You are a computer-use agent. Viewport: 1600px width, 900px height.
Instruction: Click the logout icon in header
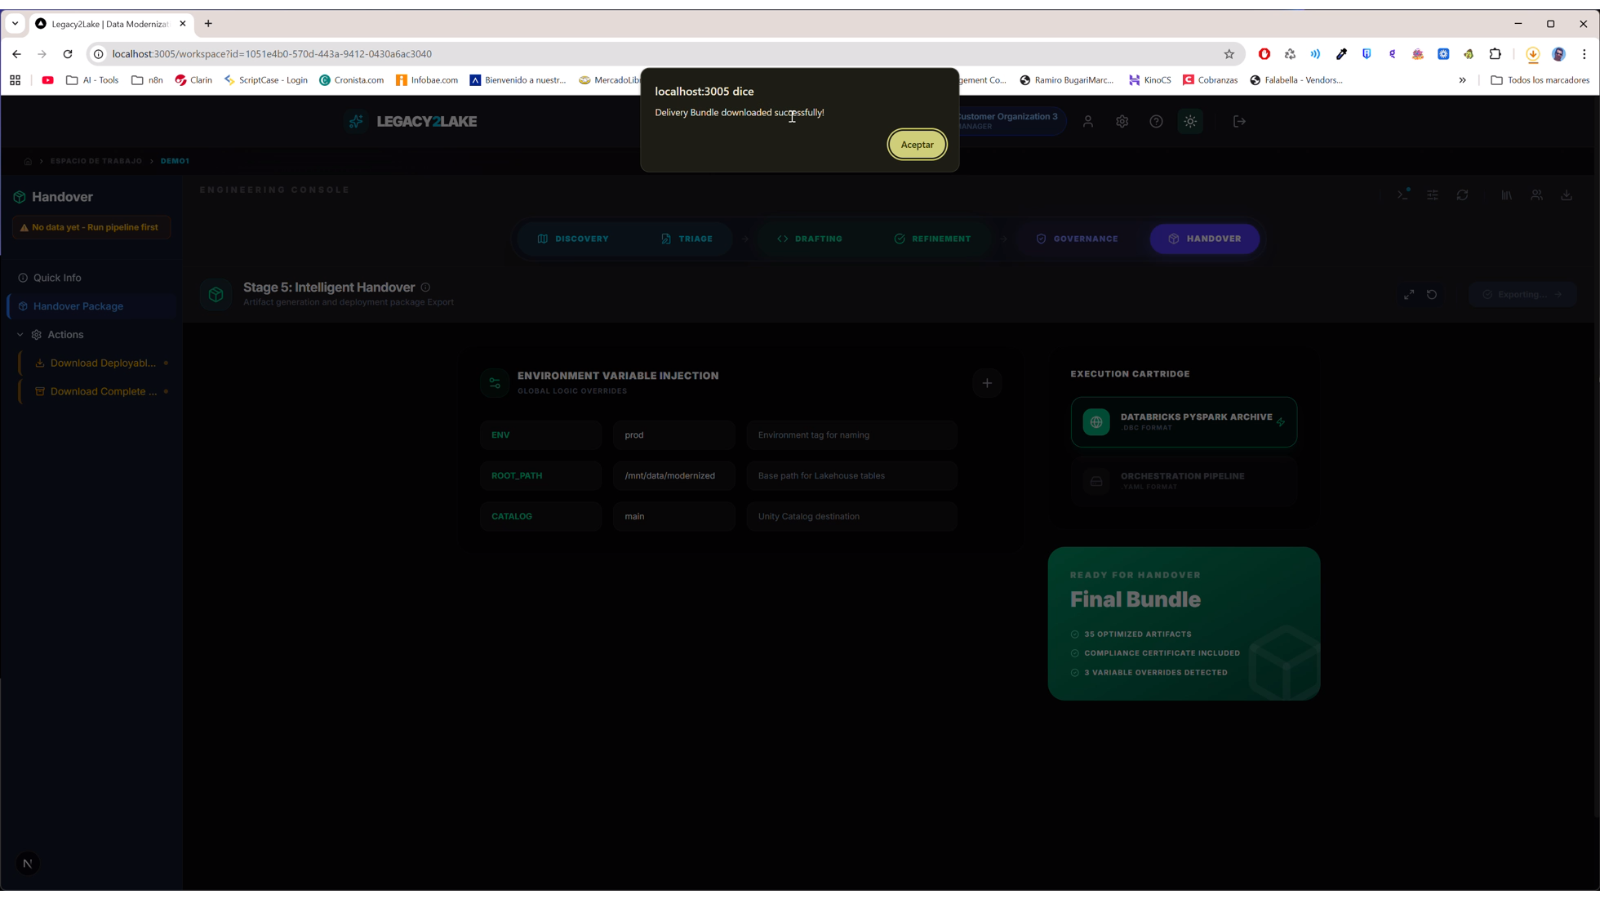click(1239, 121)
